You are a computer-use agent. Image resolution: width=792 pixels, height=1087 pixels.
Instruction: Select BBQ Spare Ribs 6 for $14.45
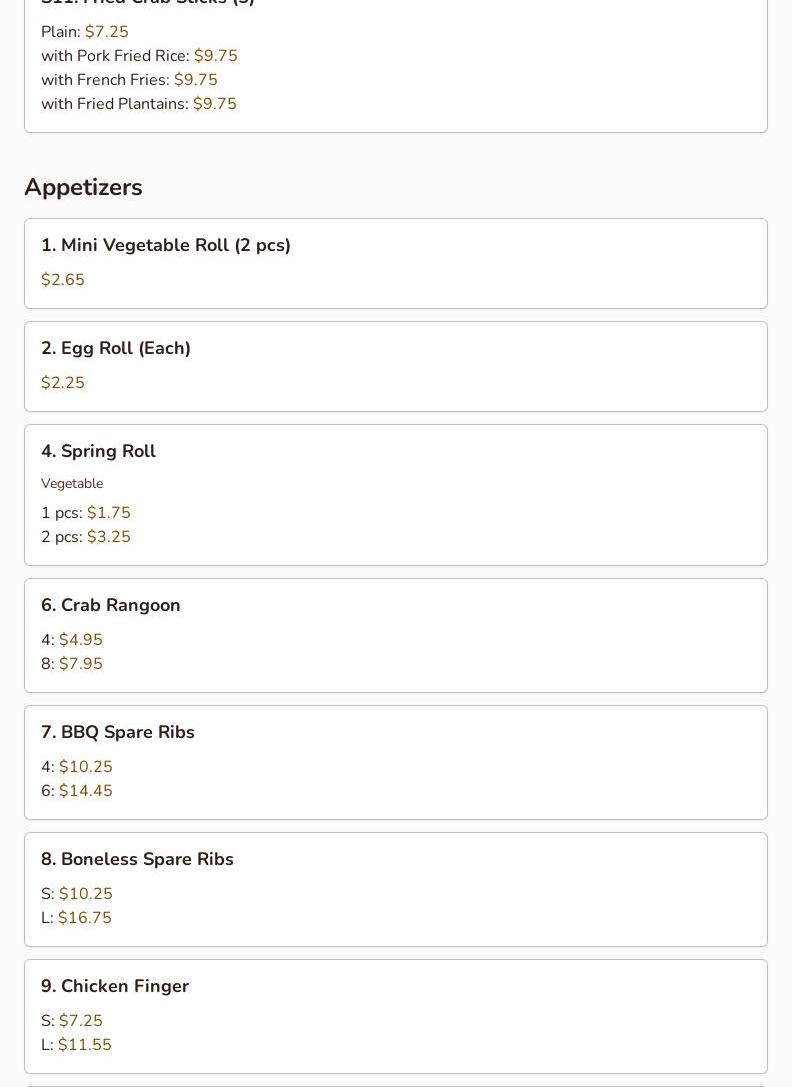[x=77, y=790]
